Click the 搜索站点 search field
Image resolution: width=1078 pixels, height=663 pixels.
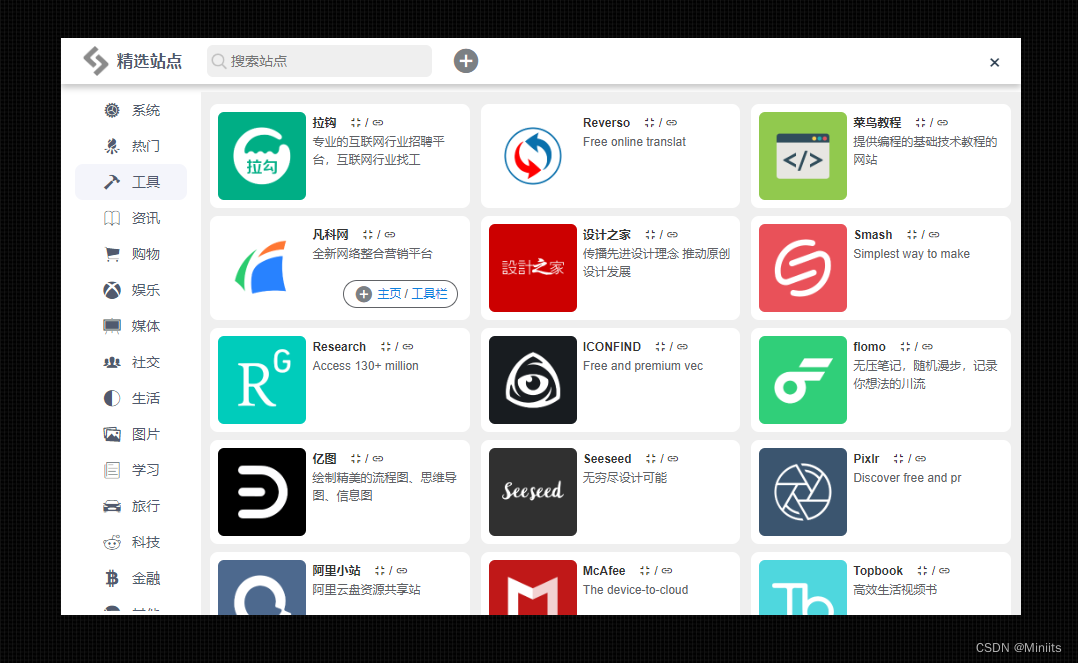(319, 61)
